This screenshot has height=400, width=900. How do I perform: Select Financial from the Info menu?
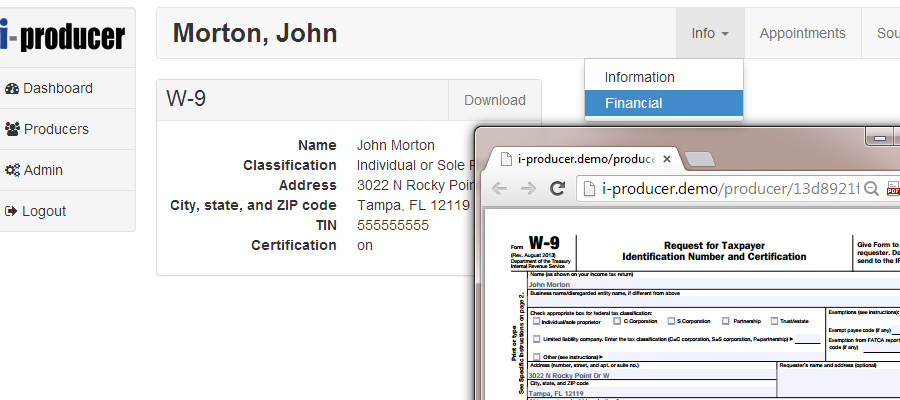click(663, 103)
